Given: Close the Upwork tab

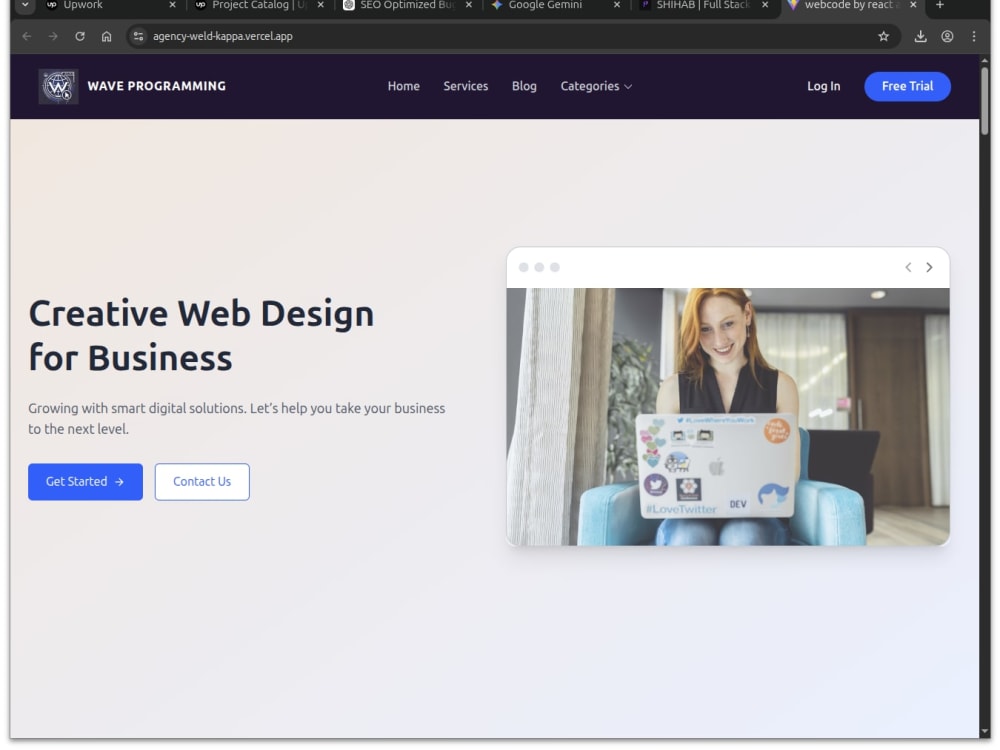Looking at the screenshot, I should (x=172, y=5).
